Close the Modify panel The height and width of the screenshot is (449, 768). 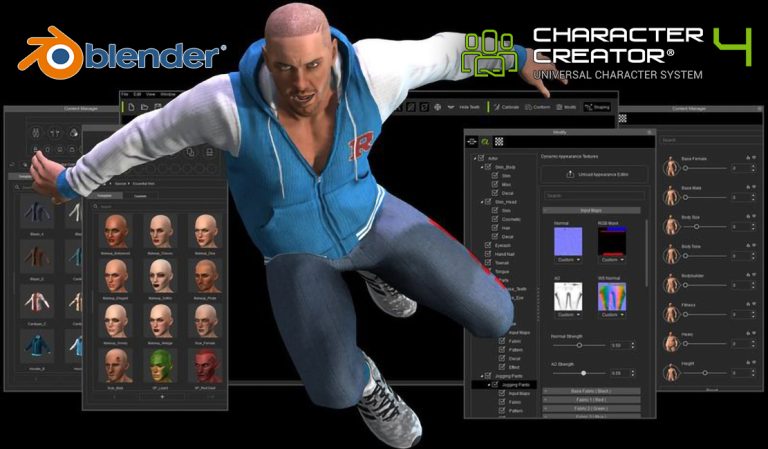(650, 132)
